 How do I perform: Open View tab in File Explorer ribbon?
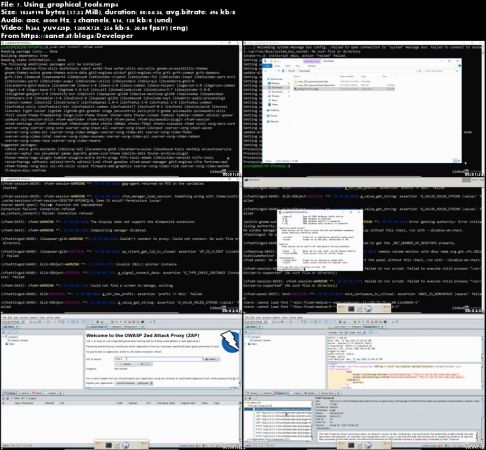click(x=298, y=66)
